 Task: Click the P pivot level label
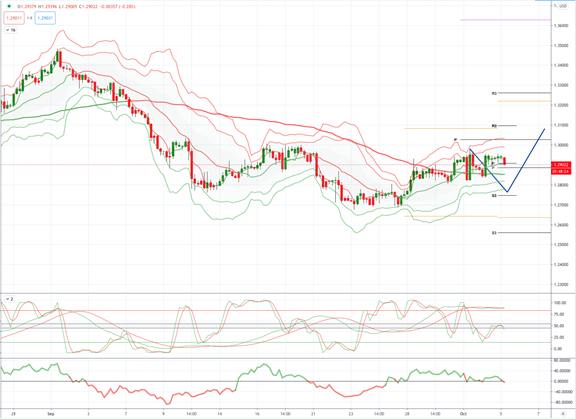pos(455,140)
